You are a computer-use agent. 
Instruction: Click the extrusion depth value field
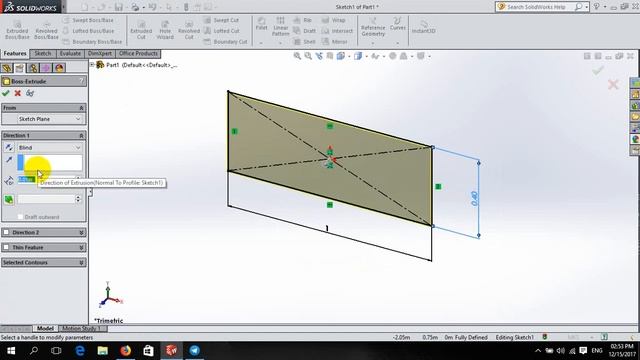coord(46,180)
